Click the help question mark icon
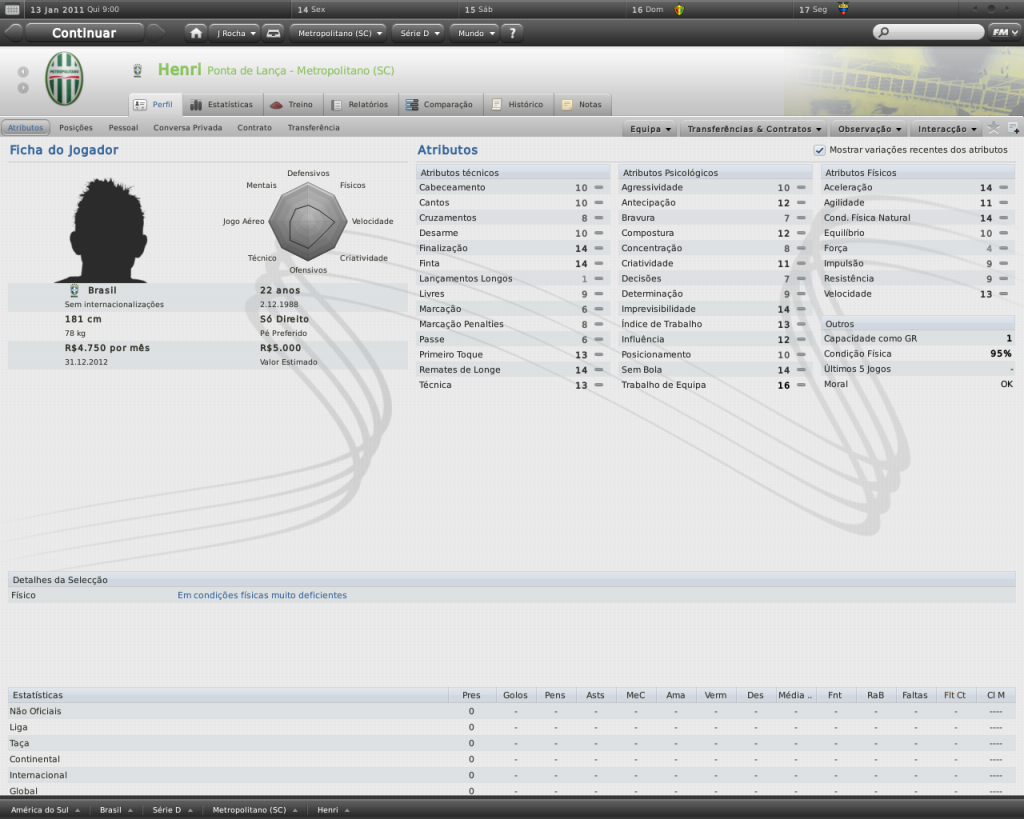The height and width of the screenshot is (819, 1024). pos(513,33)
